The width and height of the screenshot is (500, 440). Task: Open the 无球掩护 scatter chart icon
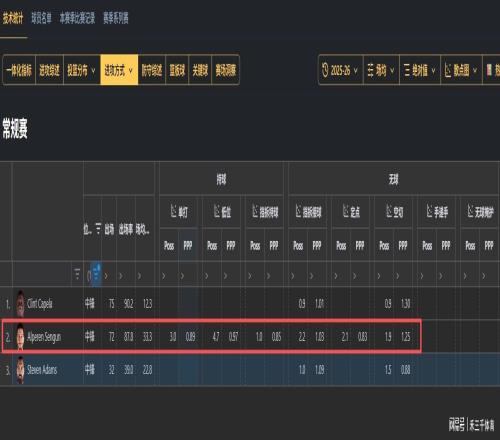click(470, 211)
